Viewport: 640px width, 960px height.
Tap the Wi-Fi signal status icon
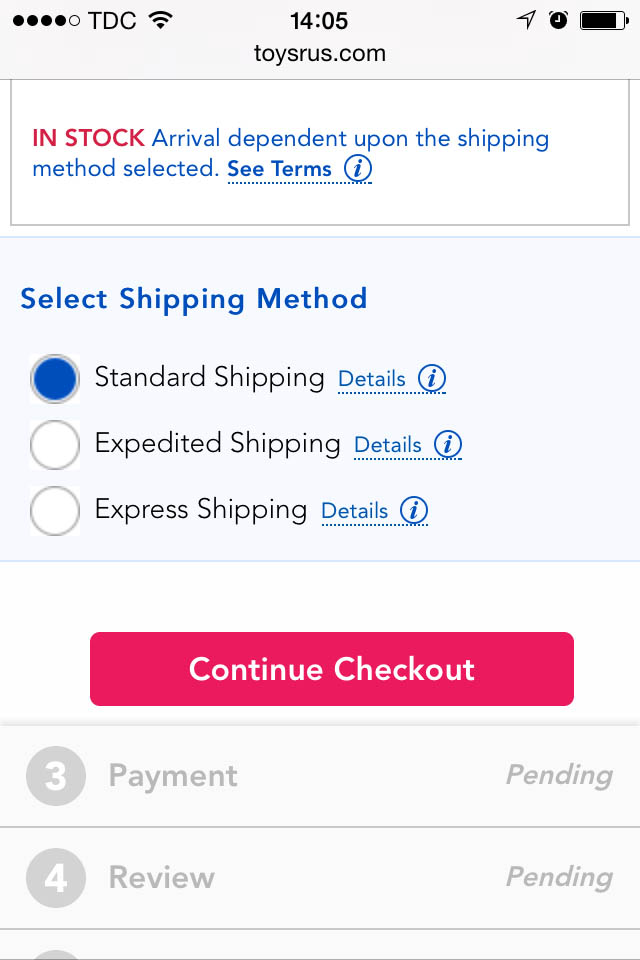[158, 20]
